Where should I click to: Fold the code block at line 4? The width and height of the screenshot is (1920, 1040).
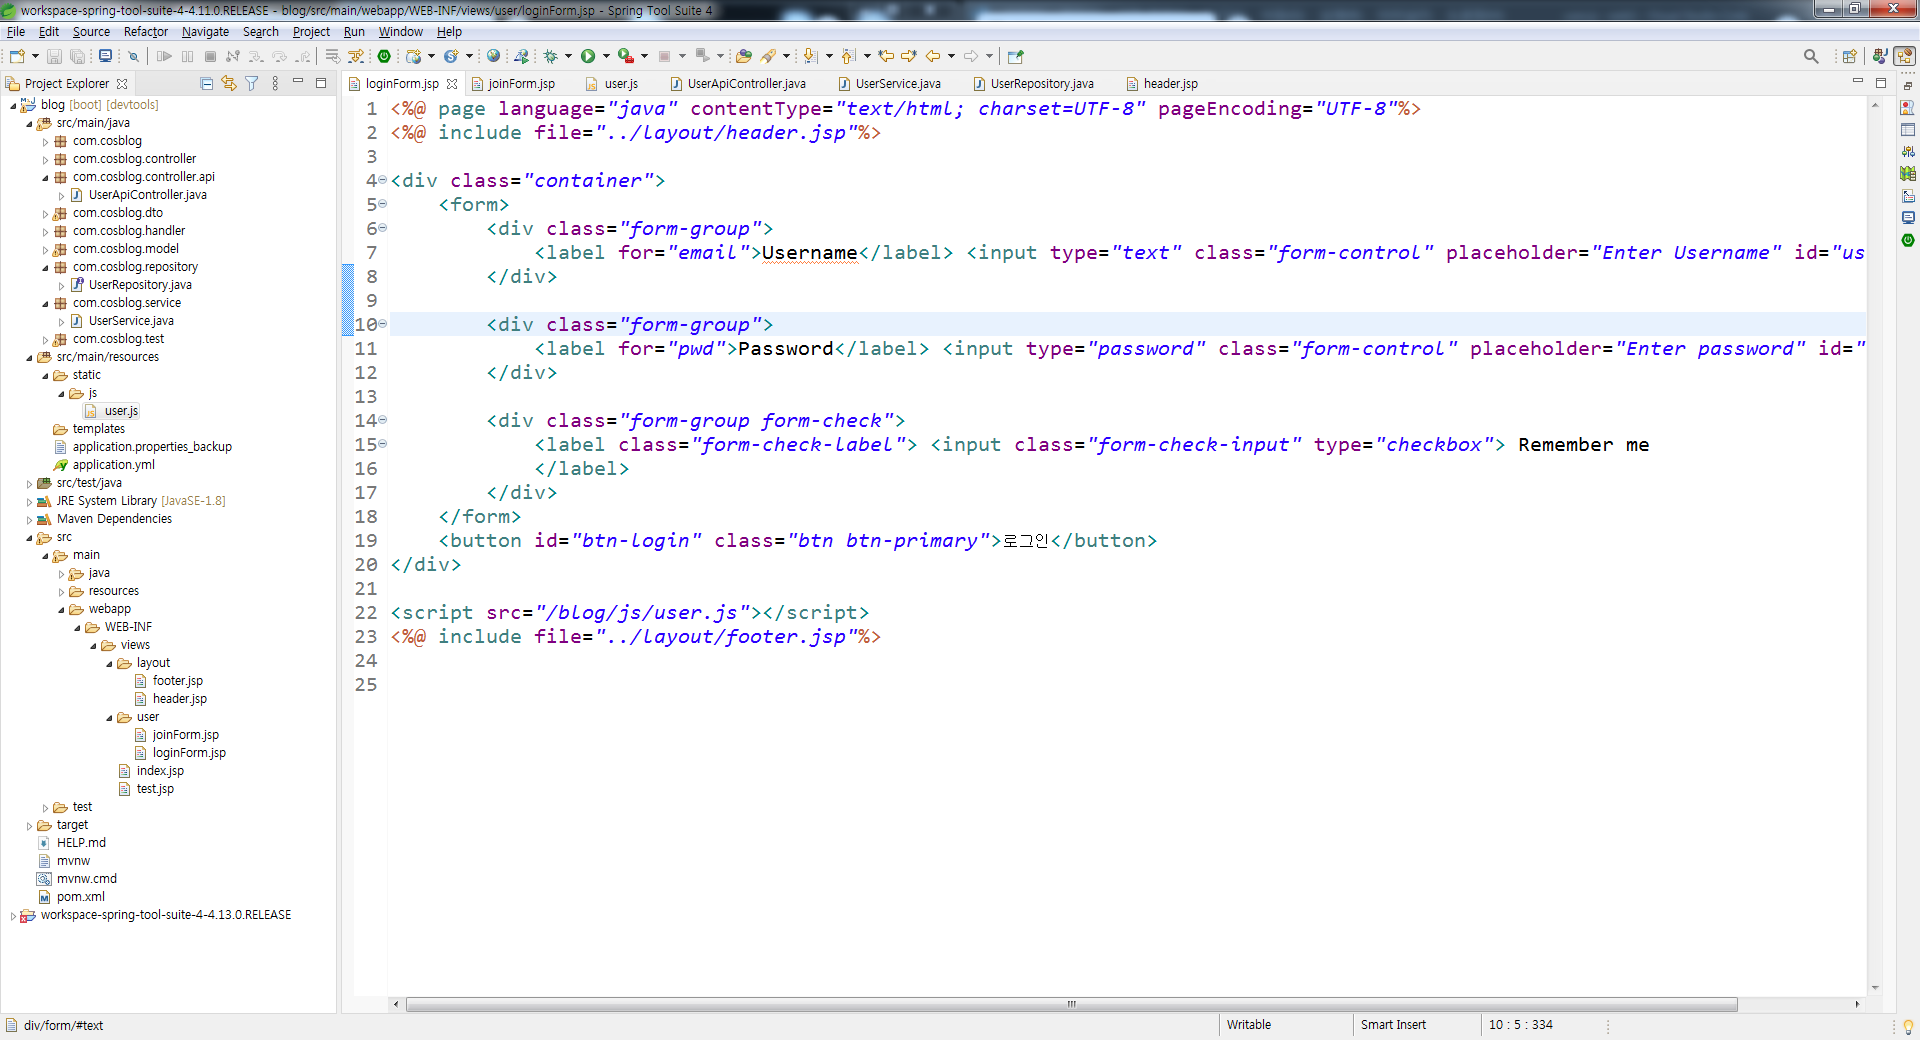pos(382,180)
